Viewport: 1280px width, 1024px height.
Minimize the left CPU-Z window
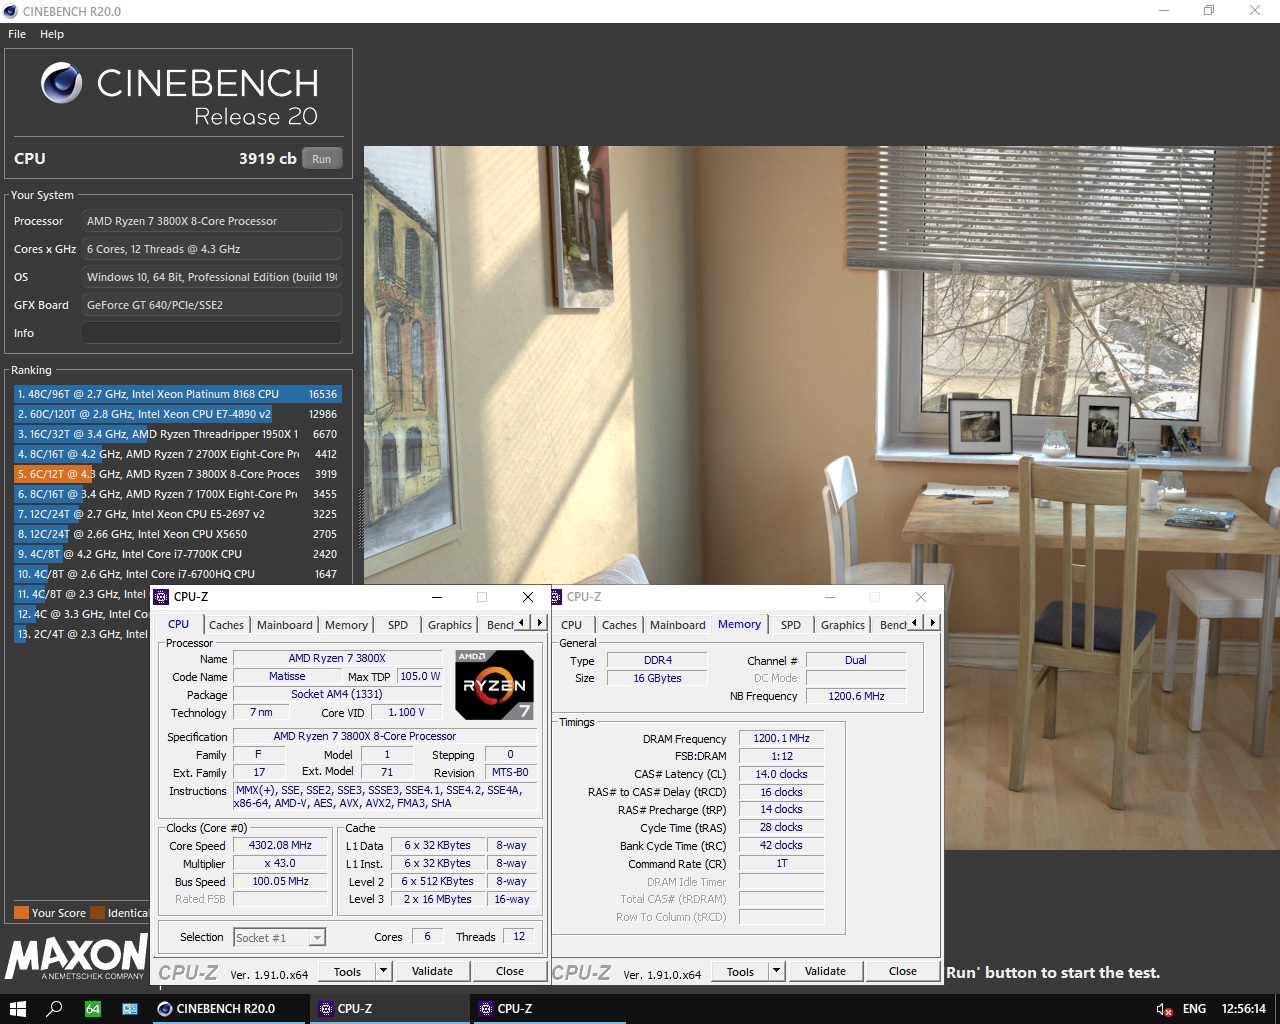click(437, 597)
